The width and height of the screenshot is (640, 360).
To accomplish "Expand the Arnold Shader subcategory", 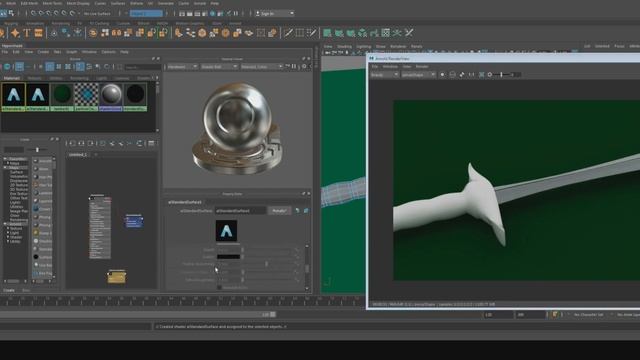I will point(8,237).
